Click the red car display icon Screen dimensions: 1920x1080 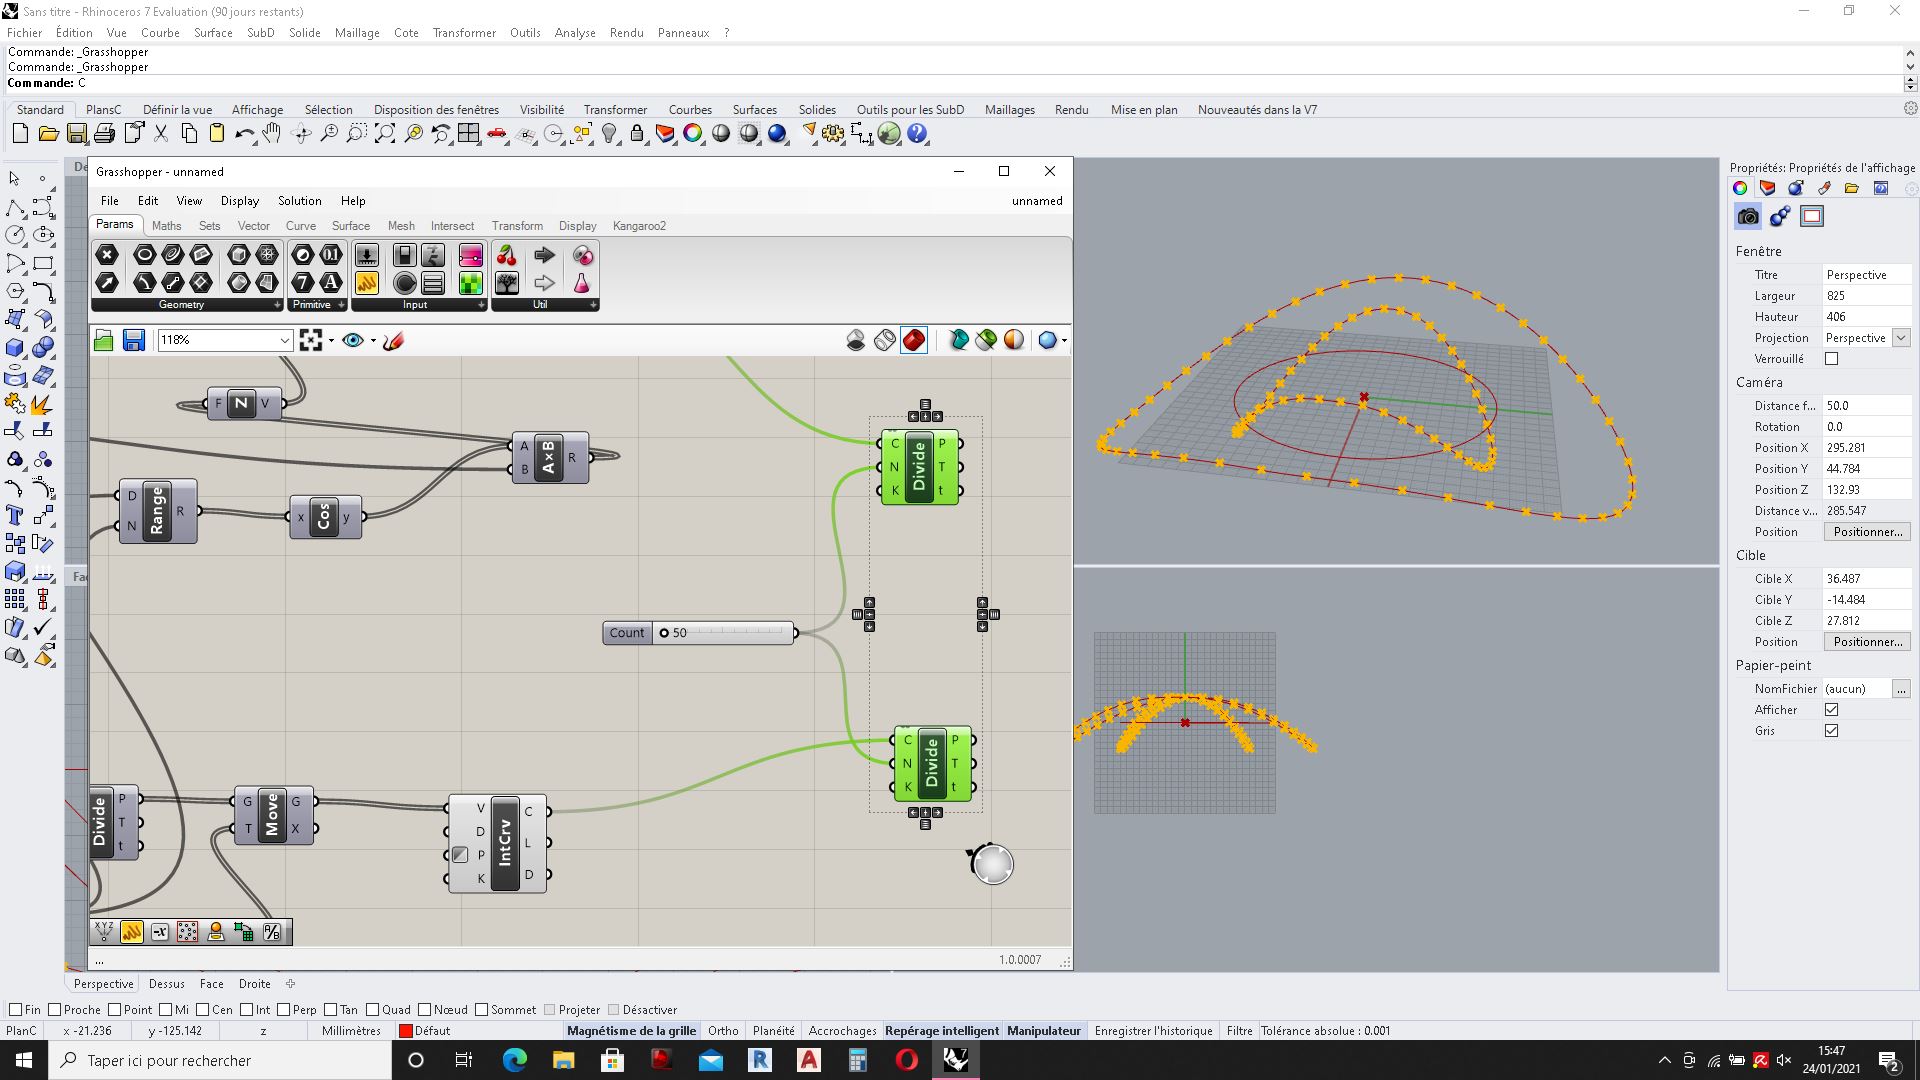pyautogui.click(x=497, y=133)
